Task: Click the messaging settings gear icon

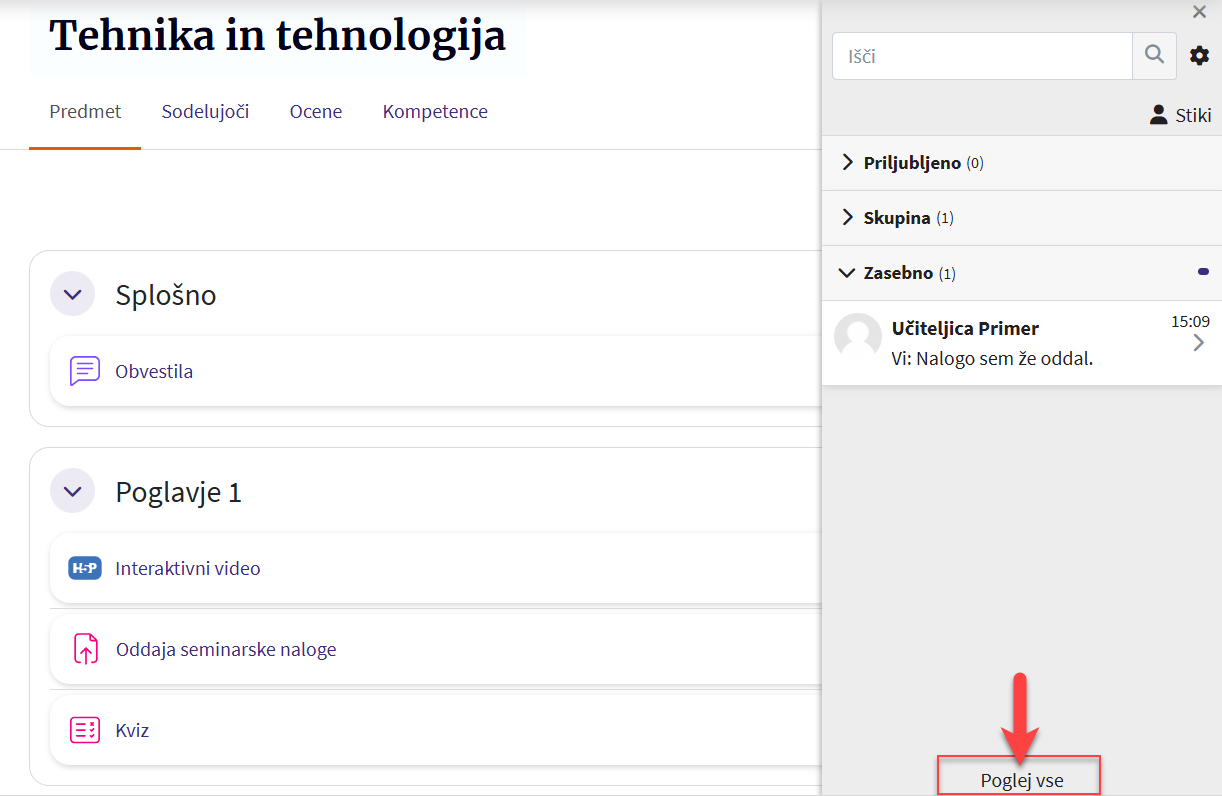Action: click(1199, 56)
